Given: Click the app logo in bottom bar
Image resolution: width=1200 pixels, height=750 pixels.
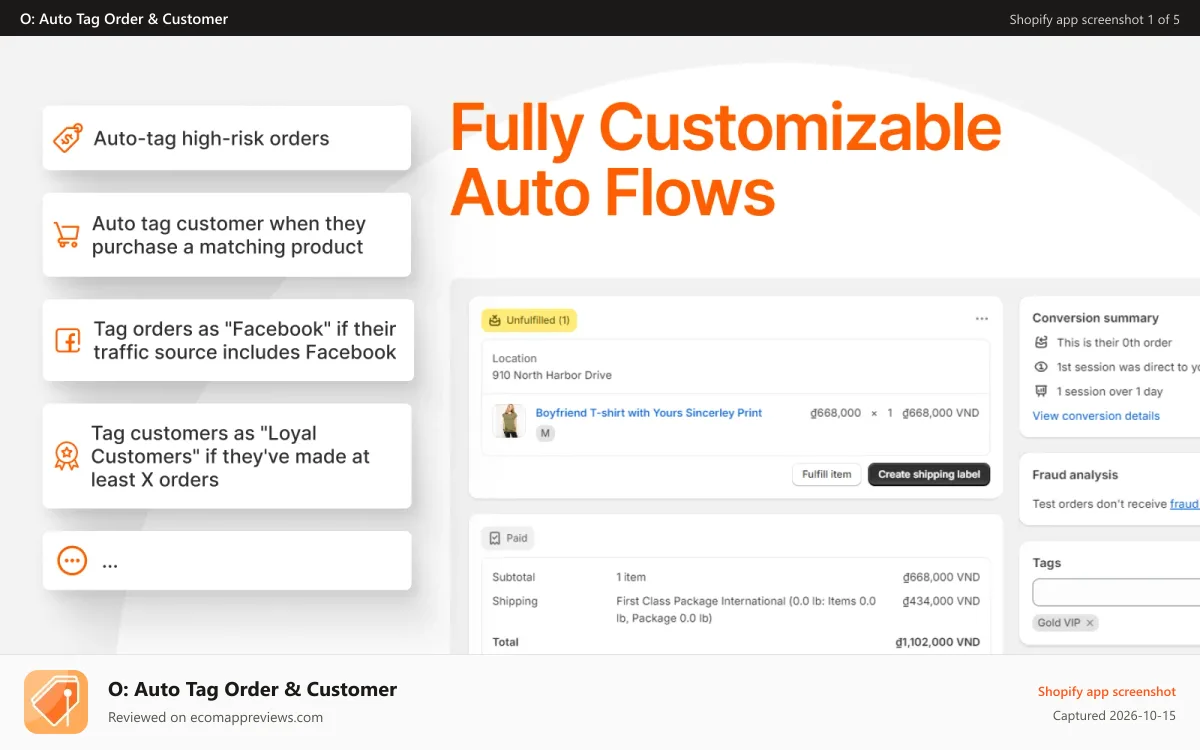Looking at the screenshot, I should tap(56, 702).
